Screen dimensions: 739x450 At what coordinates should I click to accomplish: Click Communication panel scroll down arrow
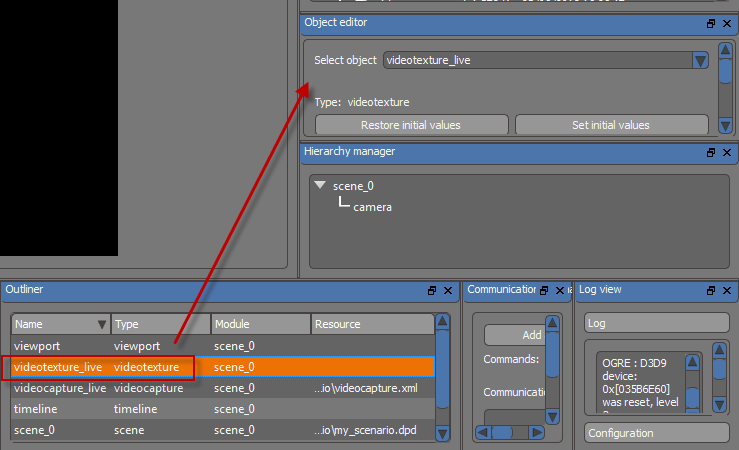pyautogui.click(x=552, y=417)
